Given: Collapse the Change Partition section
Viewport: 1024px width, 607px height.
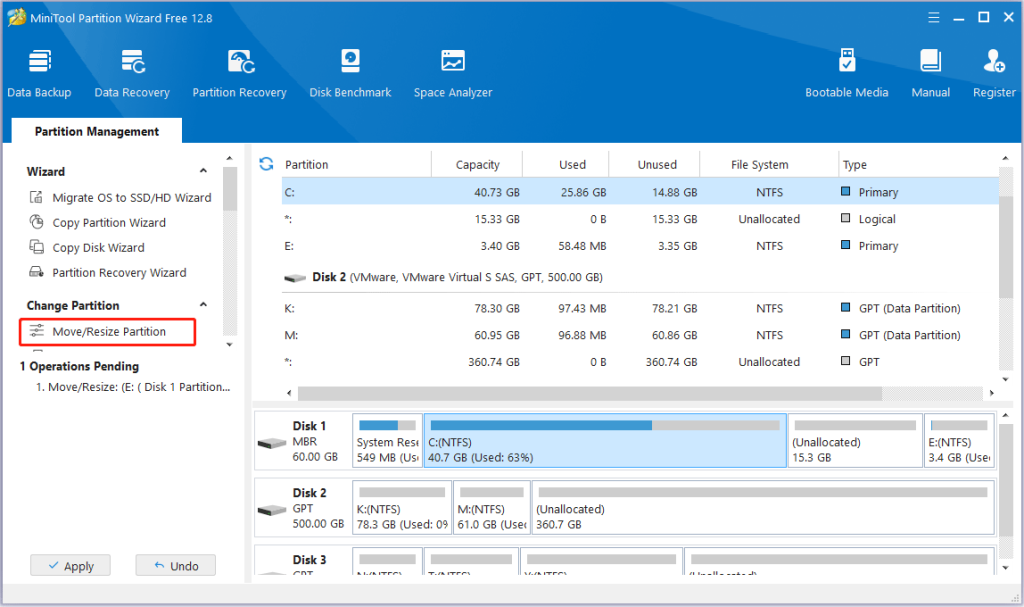Looking at the screenshot, I should pyautogui.click(x=204, y=305).
